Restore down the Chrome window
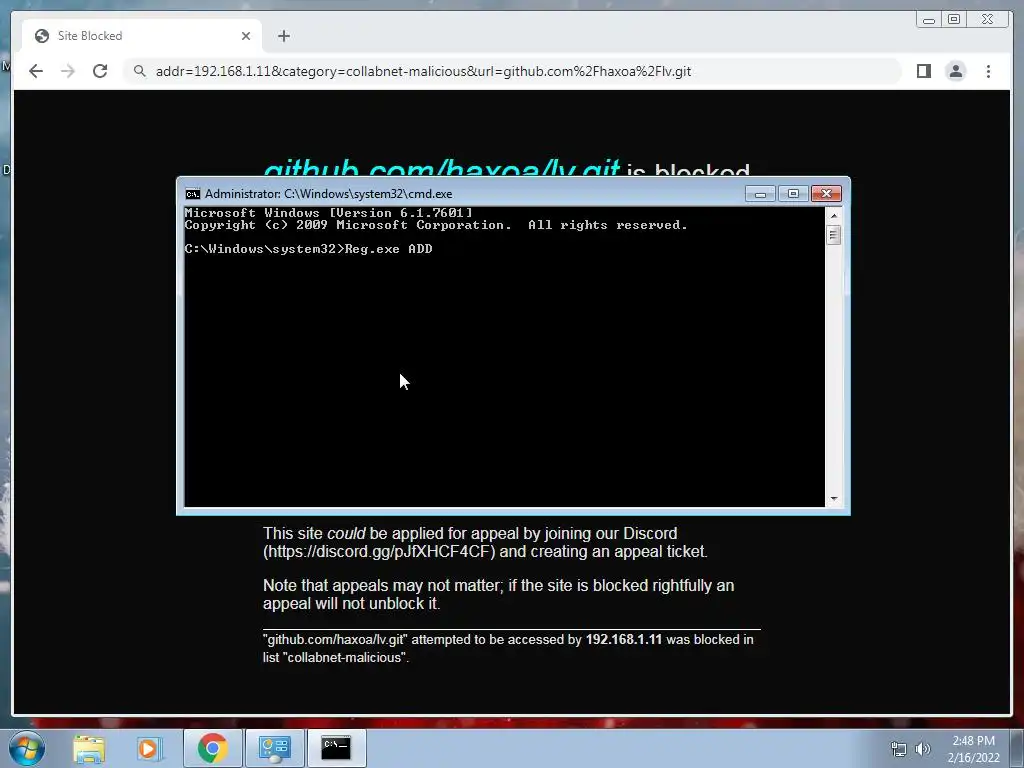The image size is (1024, 768). pyautogui.click(x=954, y=20)
